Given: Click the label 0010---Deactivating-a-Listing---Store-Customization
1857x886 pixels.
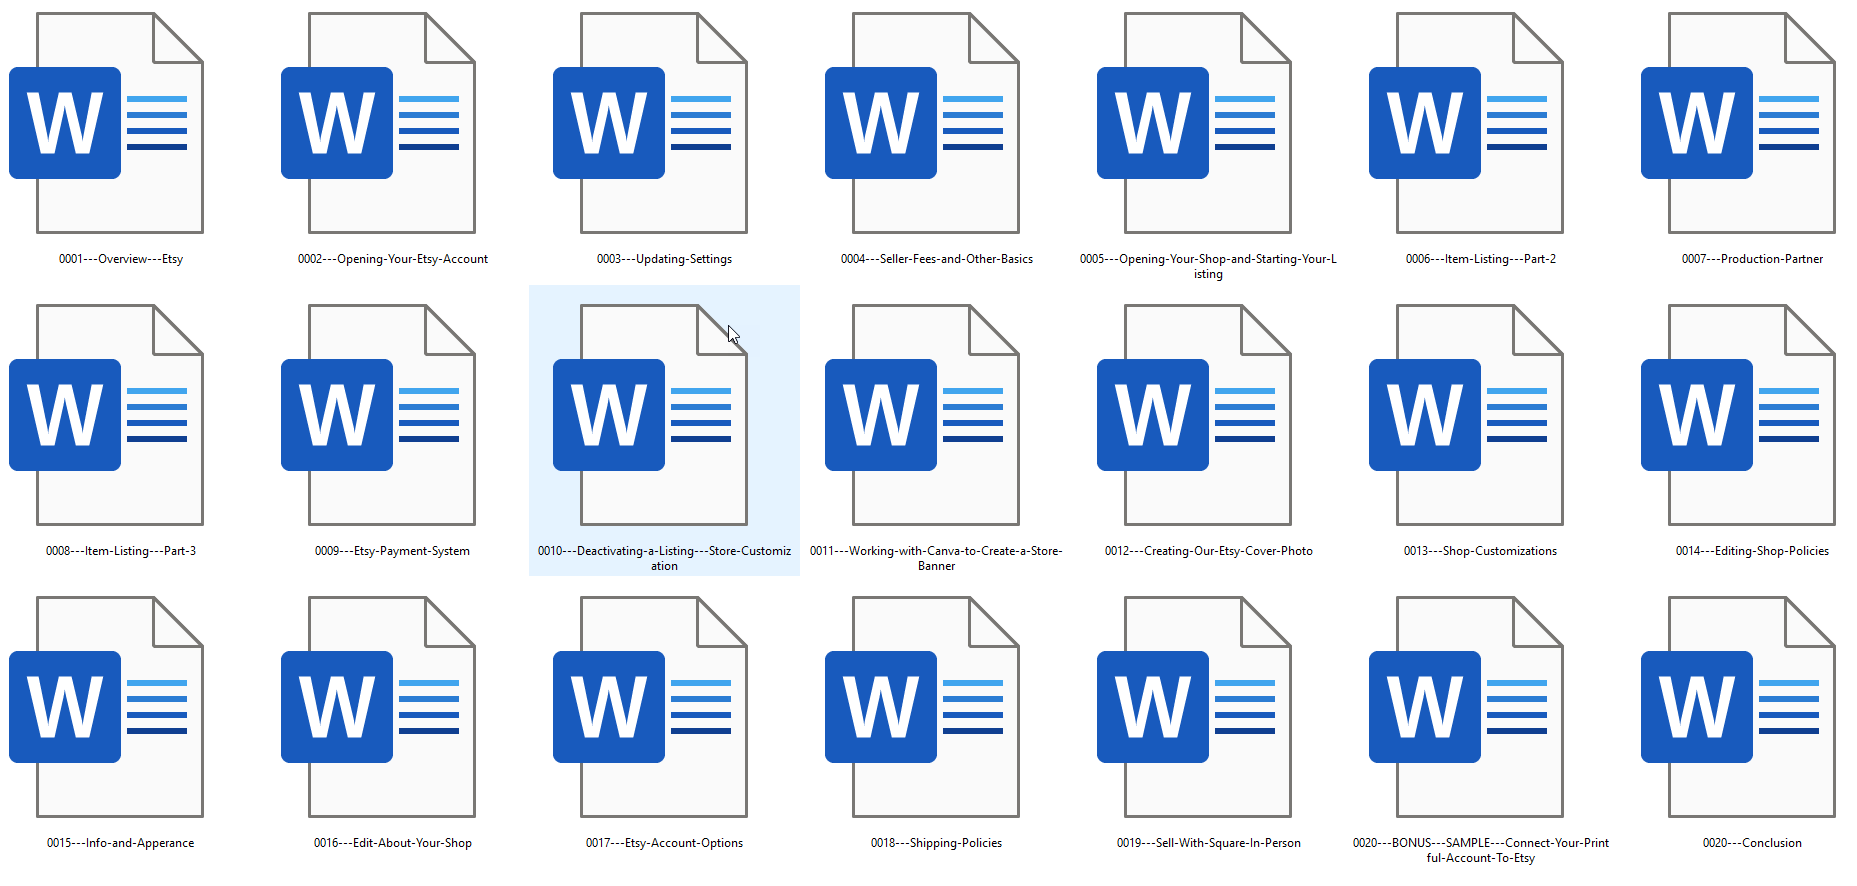Looking at the screenshot, I should (x=664, y=558).
